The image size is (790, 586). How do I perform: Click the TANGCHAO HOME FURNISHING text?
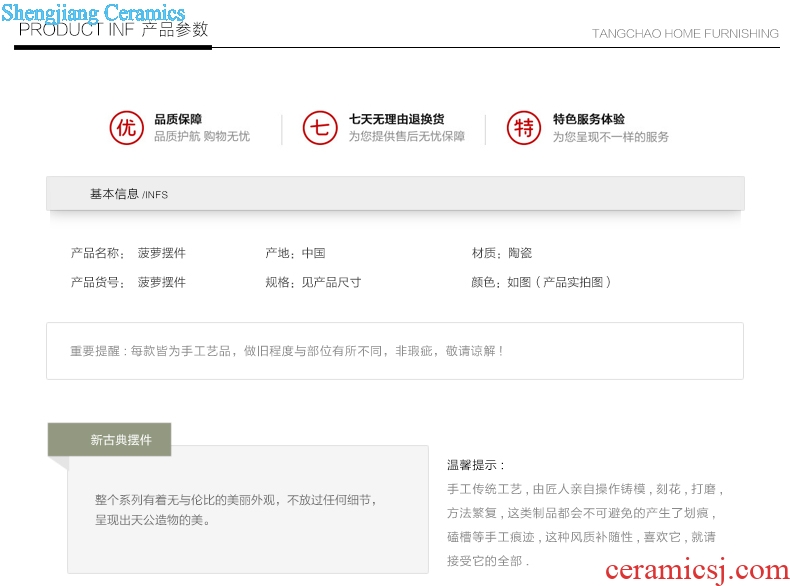(685, 34)
